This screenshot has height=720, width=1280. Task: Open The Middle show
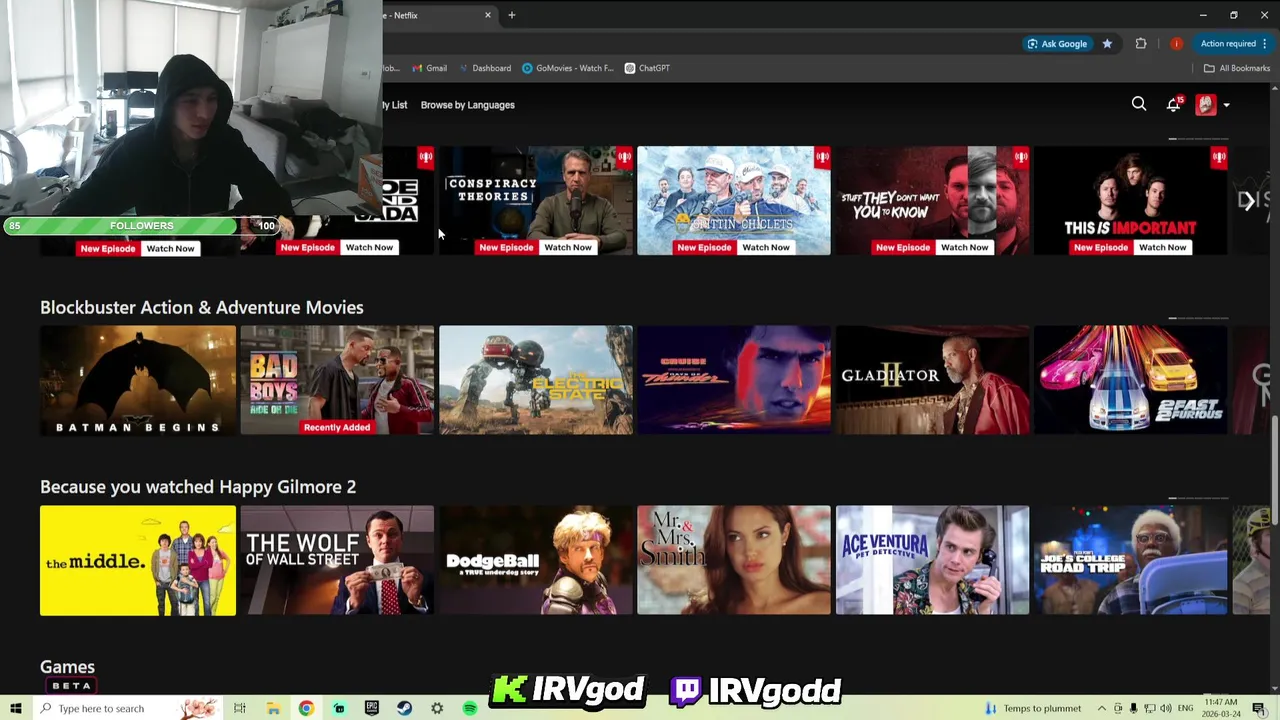pyautogui.click(x=138, y=560)
